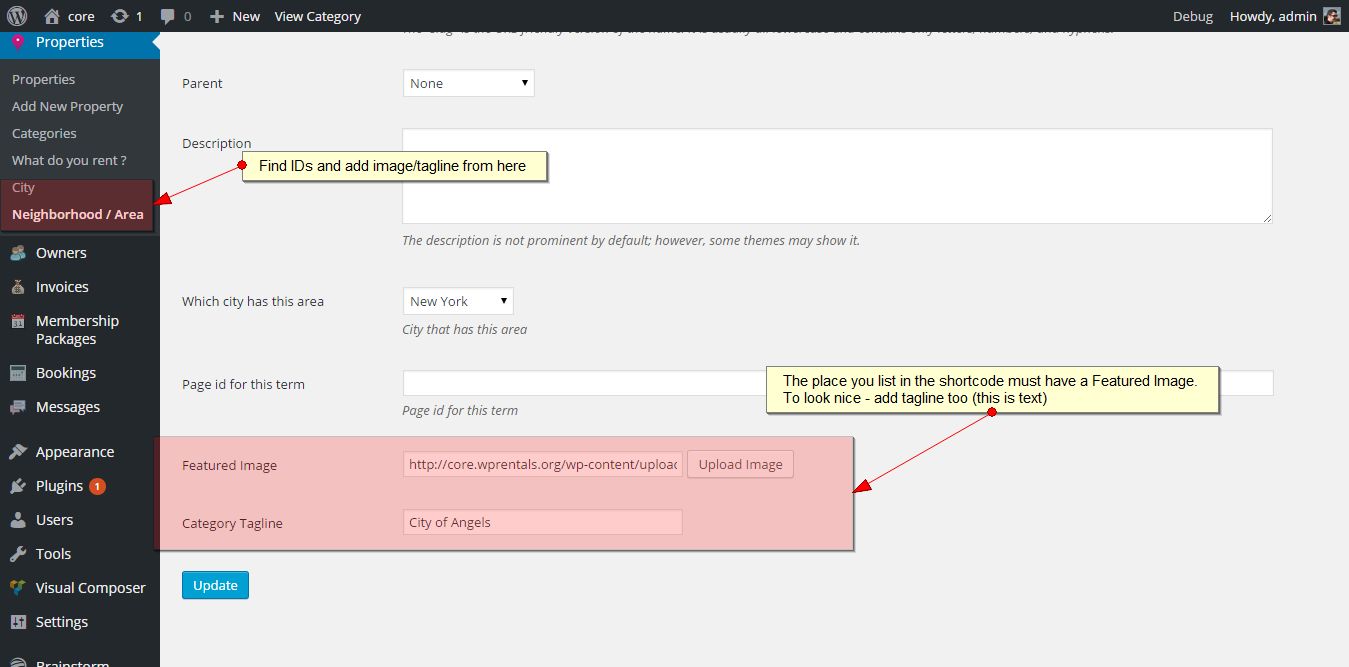
Task: Click the Appearance paintbrush icon
Action: (x=18, y=452)
